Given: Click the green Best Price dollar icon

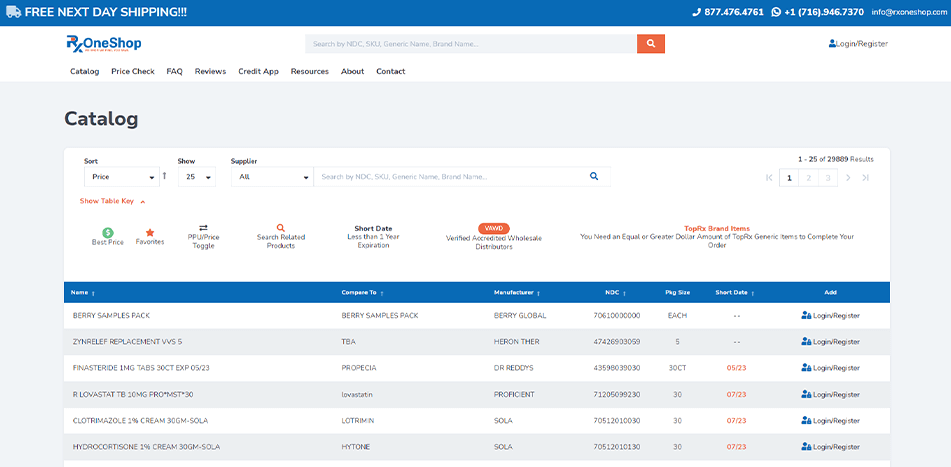Looking at the screenshot, I should (x=107, y=232).
